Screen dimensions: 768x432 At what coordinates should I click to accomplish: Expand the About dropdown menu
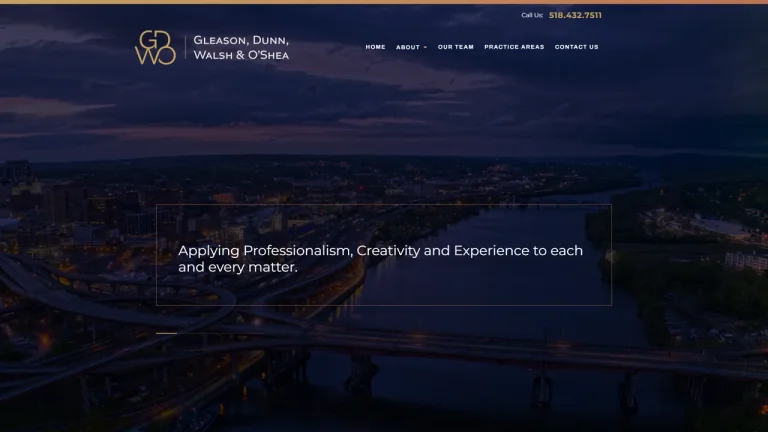click(411, 47)
